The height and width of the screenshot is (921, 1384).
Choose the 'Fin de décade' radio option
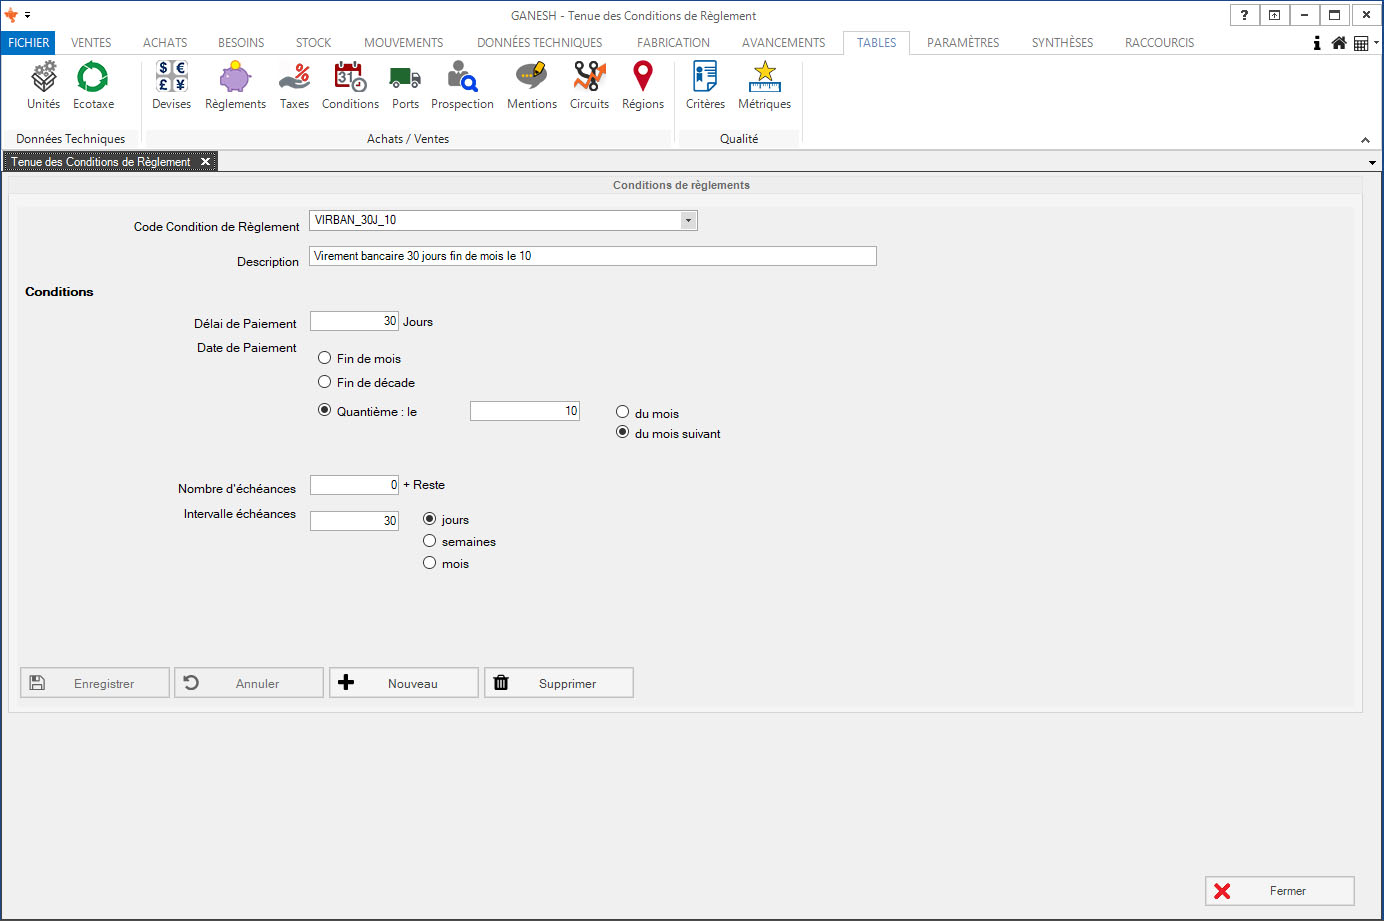(325, 382)
